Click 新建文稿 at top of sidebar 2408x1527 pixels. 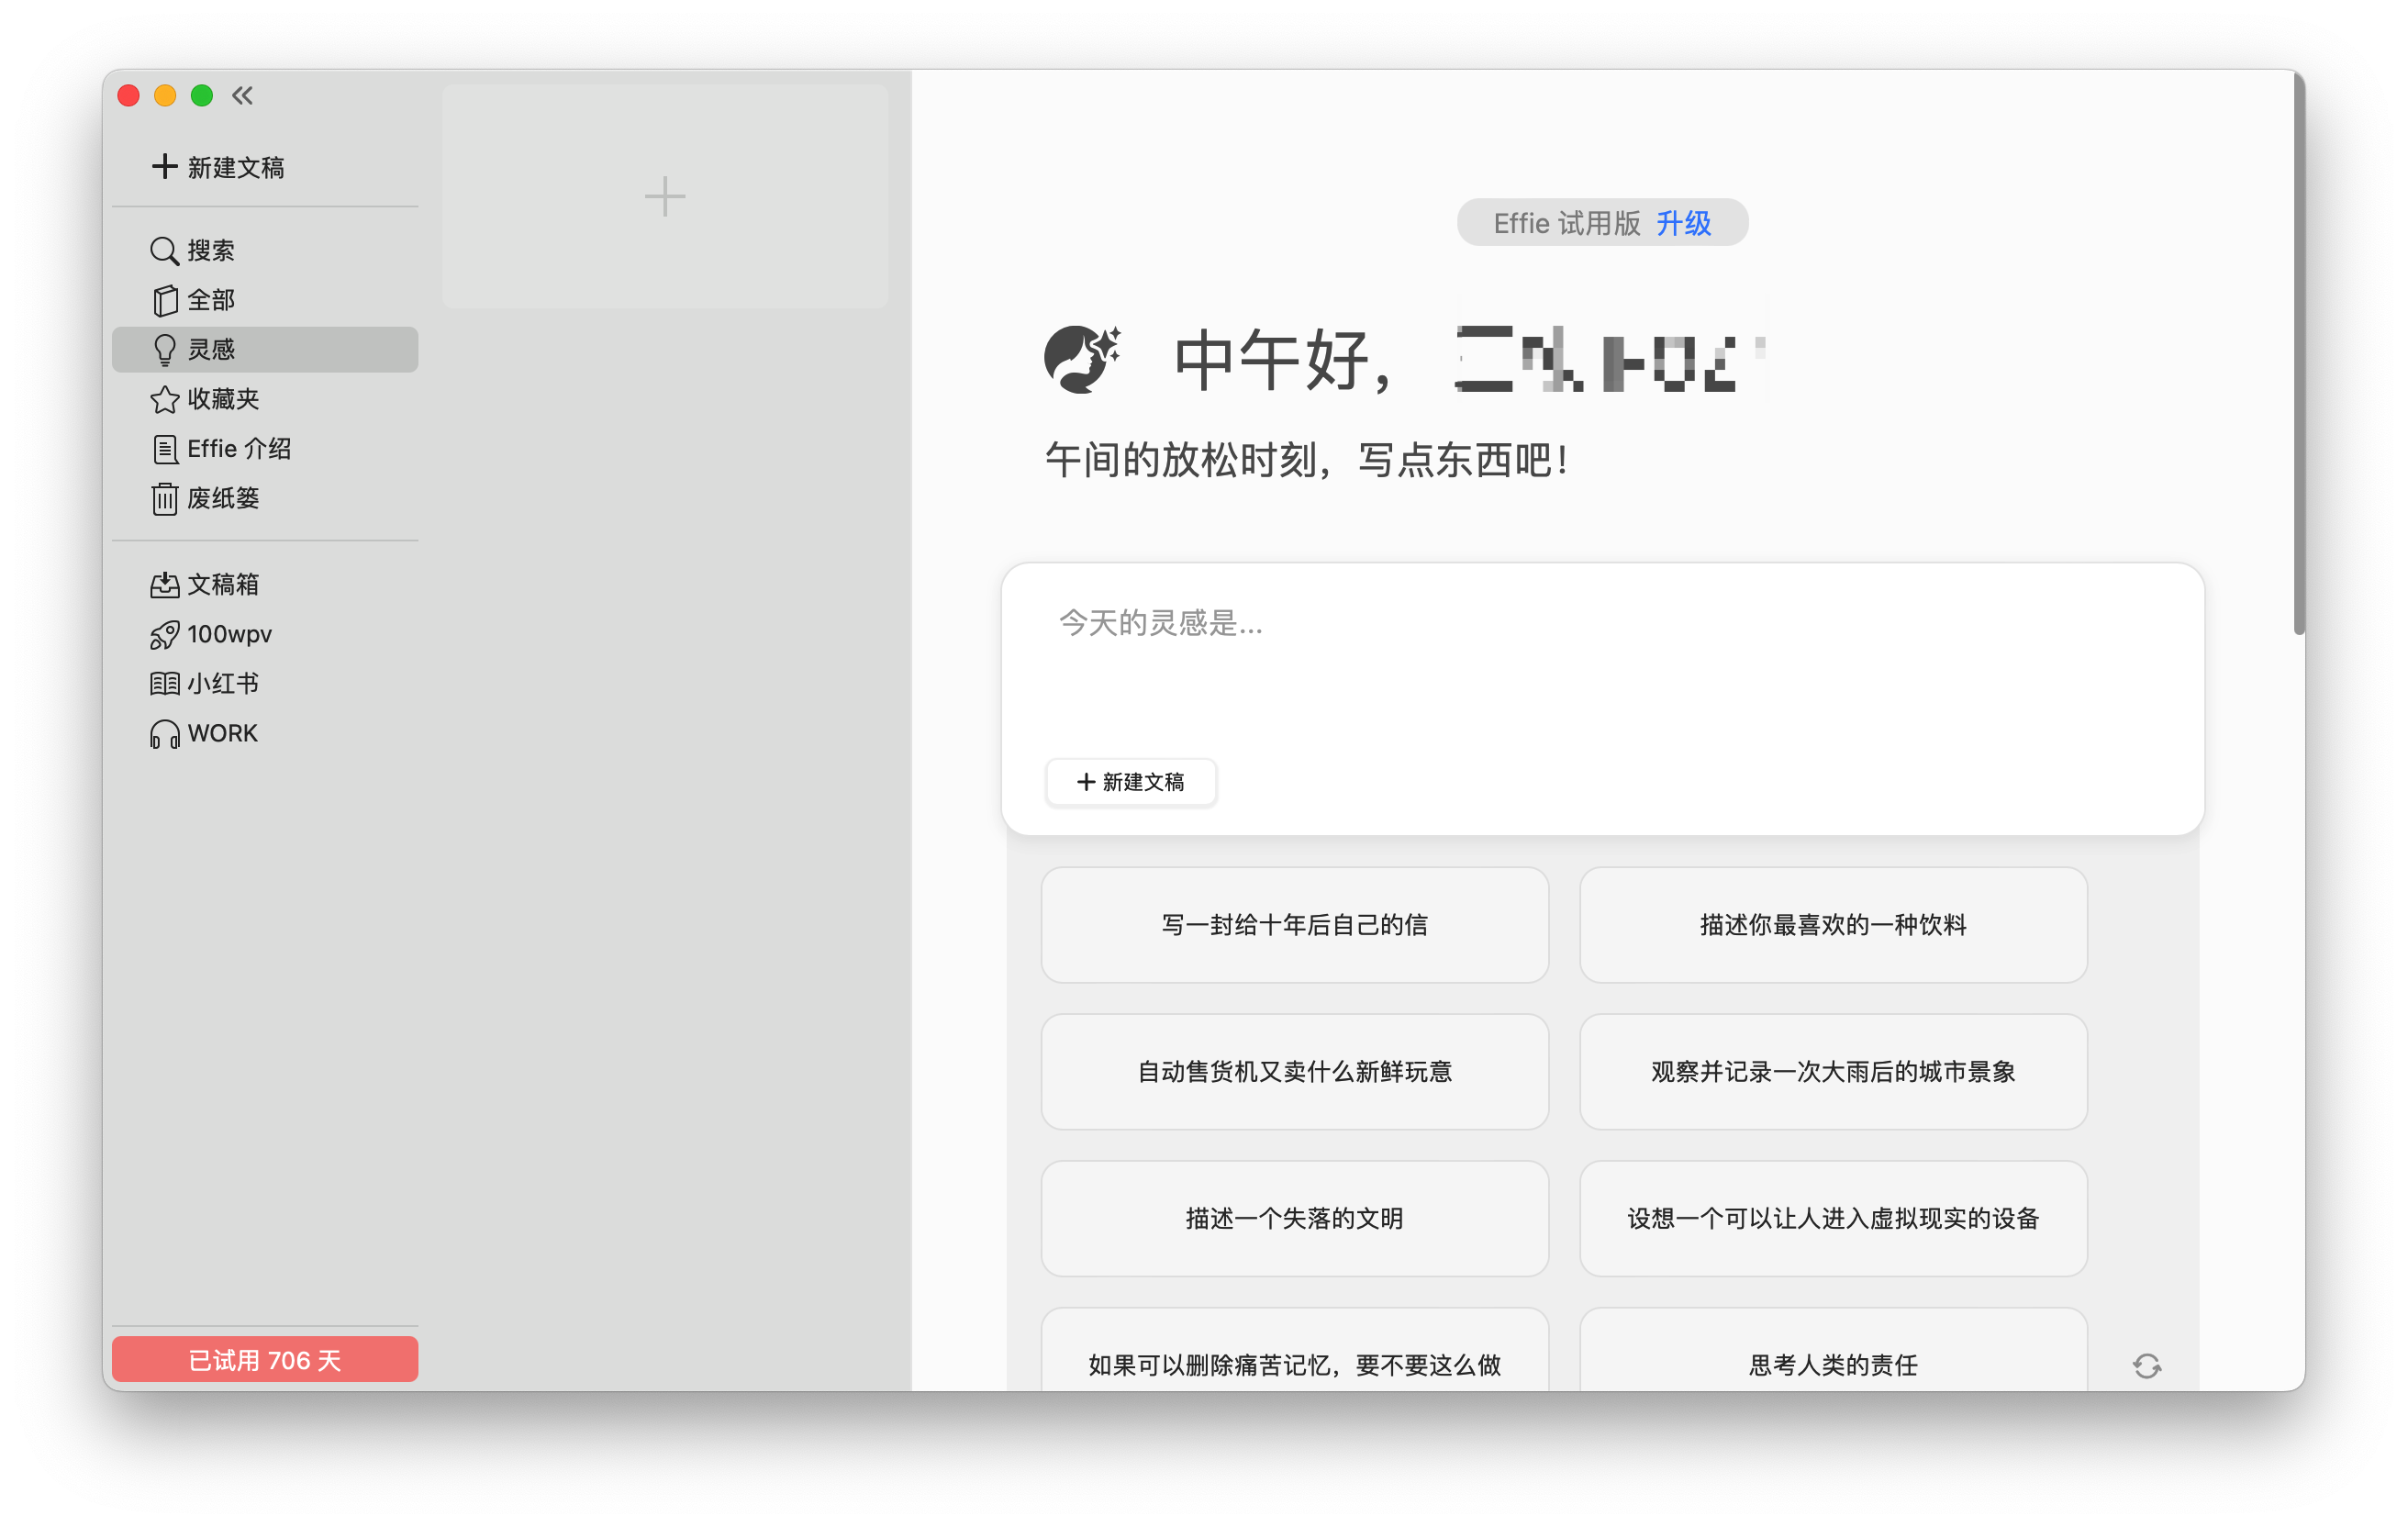pos(218,167)
